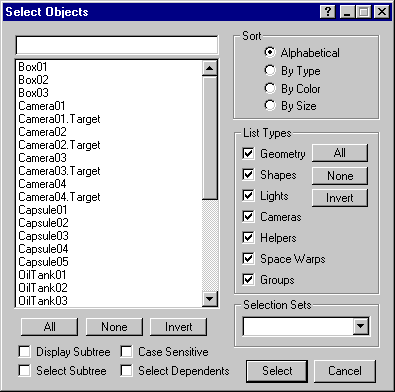
Task: Click the None button in List Types
Action: pyautogui.click(x=340, y=176)
